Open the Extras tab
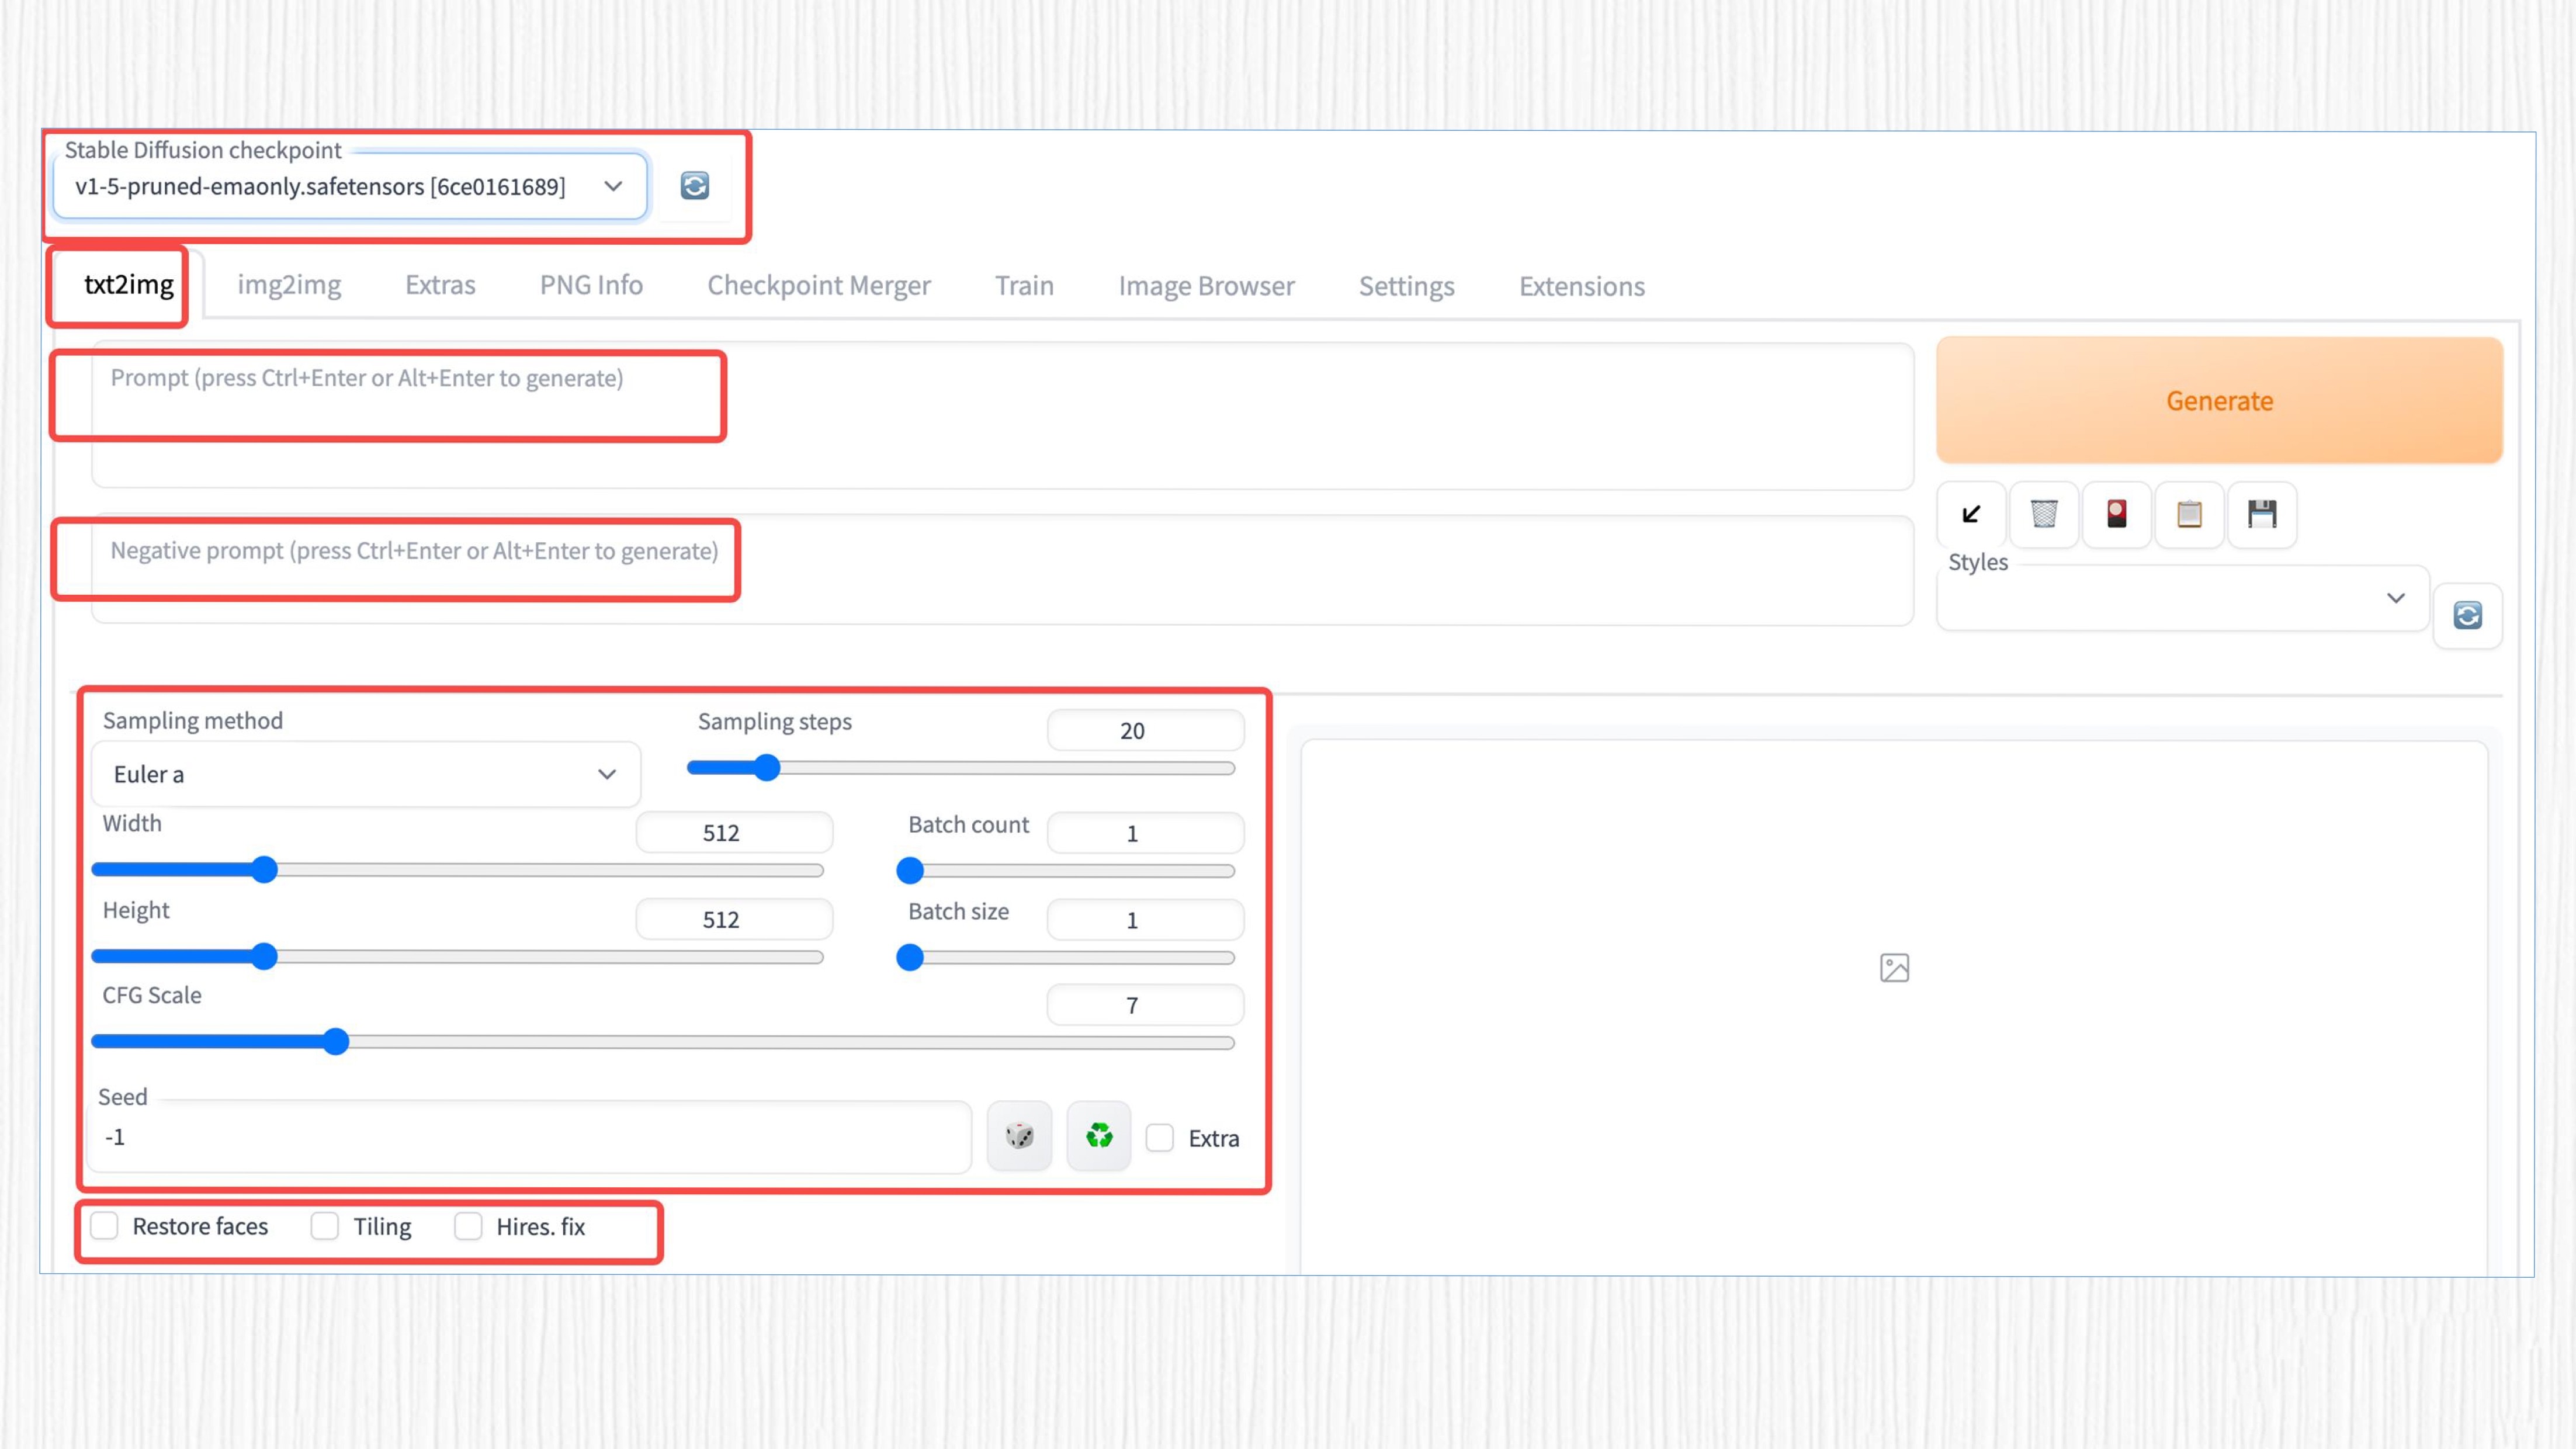Image resolution: width=2576 pixels, height=1449 pixels. pyautogui.click(x=440, y=286)
